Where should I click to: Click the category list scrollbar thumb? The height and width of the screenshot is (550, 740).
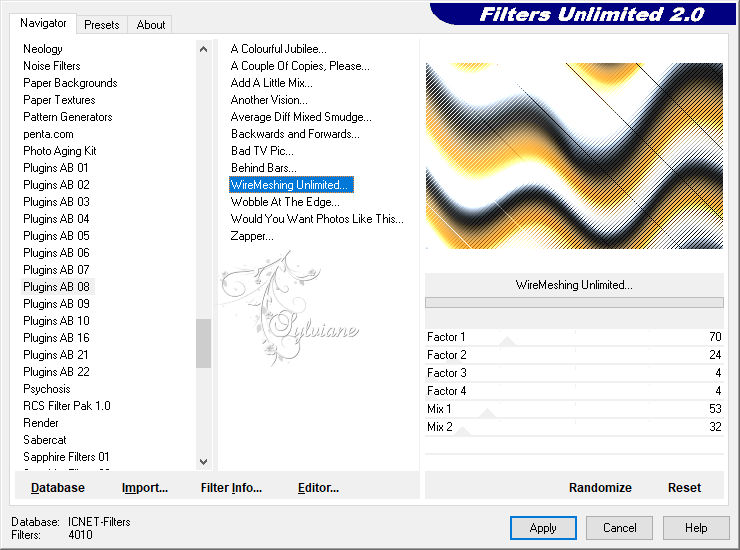click(203, 343)
